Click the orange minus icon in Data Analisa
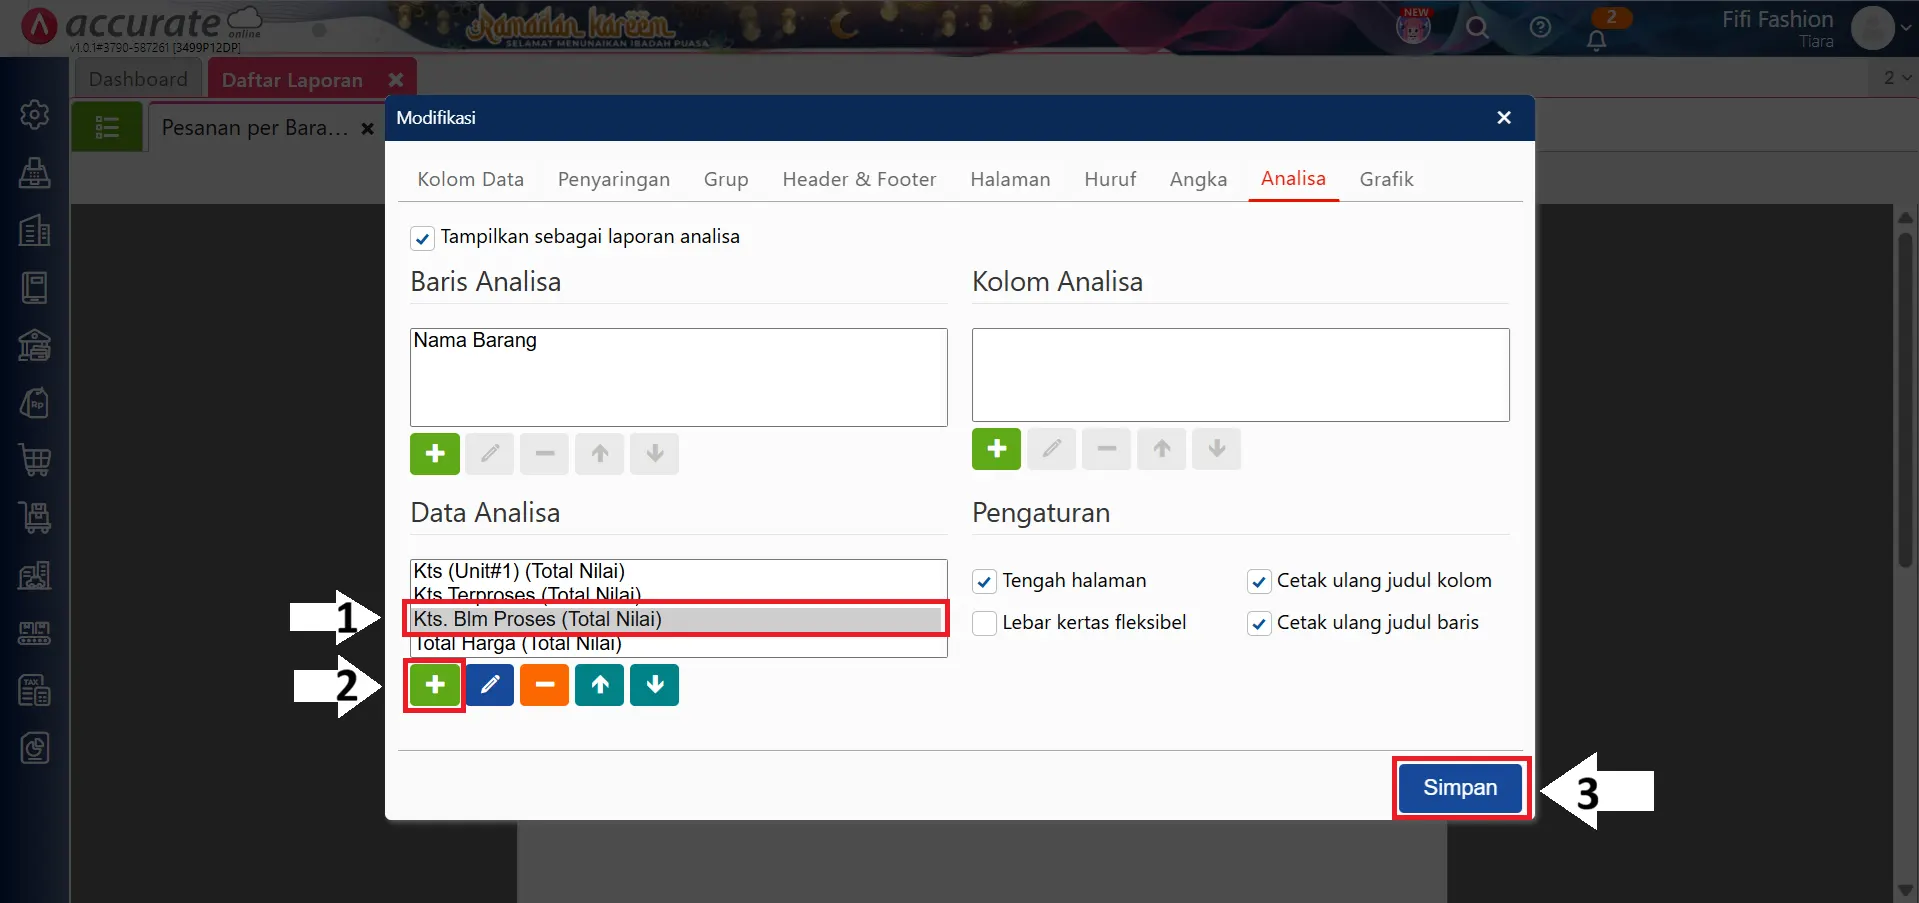 544,685
